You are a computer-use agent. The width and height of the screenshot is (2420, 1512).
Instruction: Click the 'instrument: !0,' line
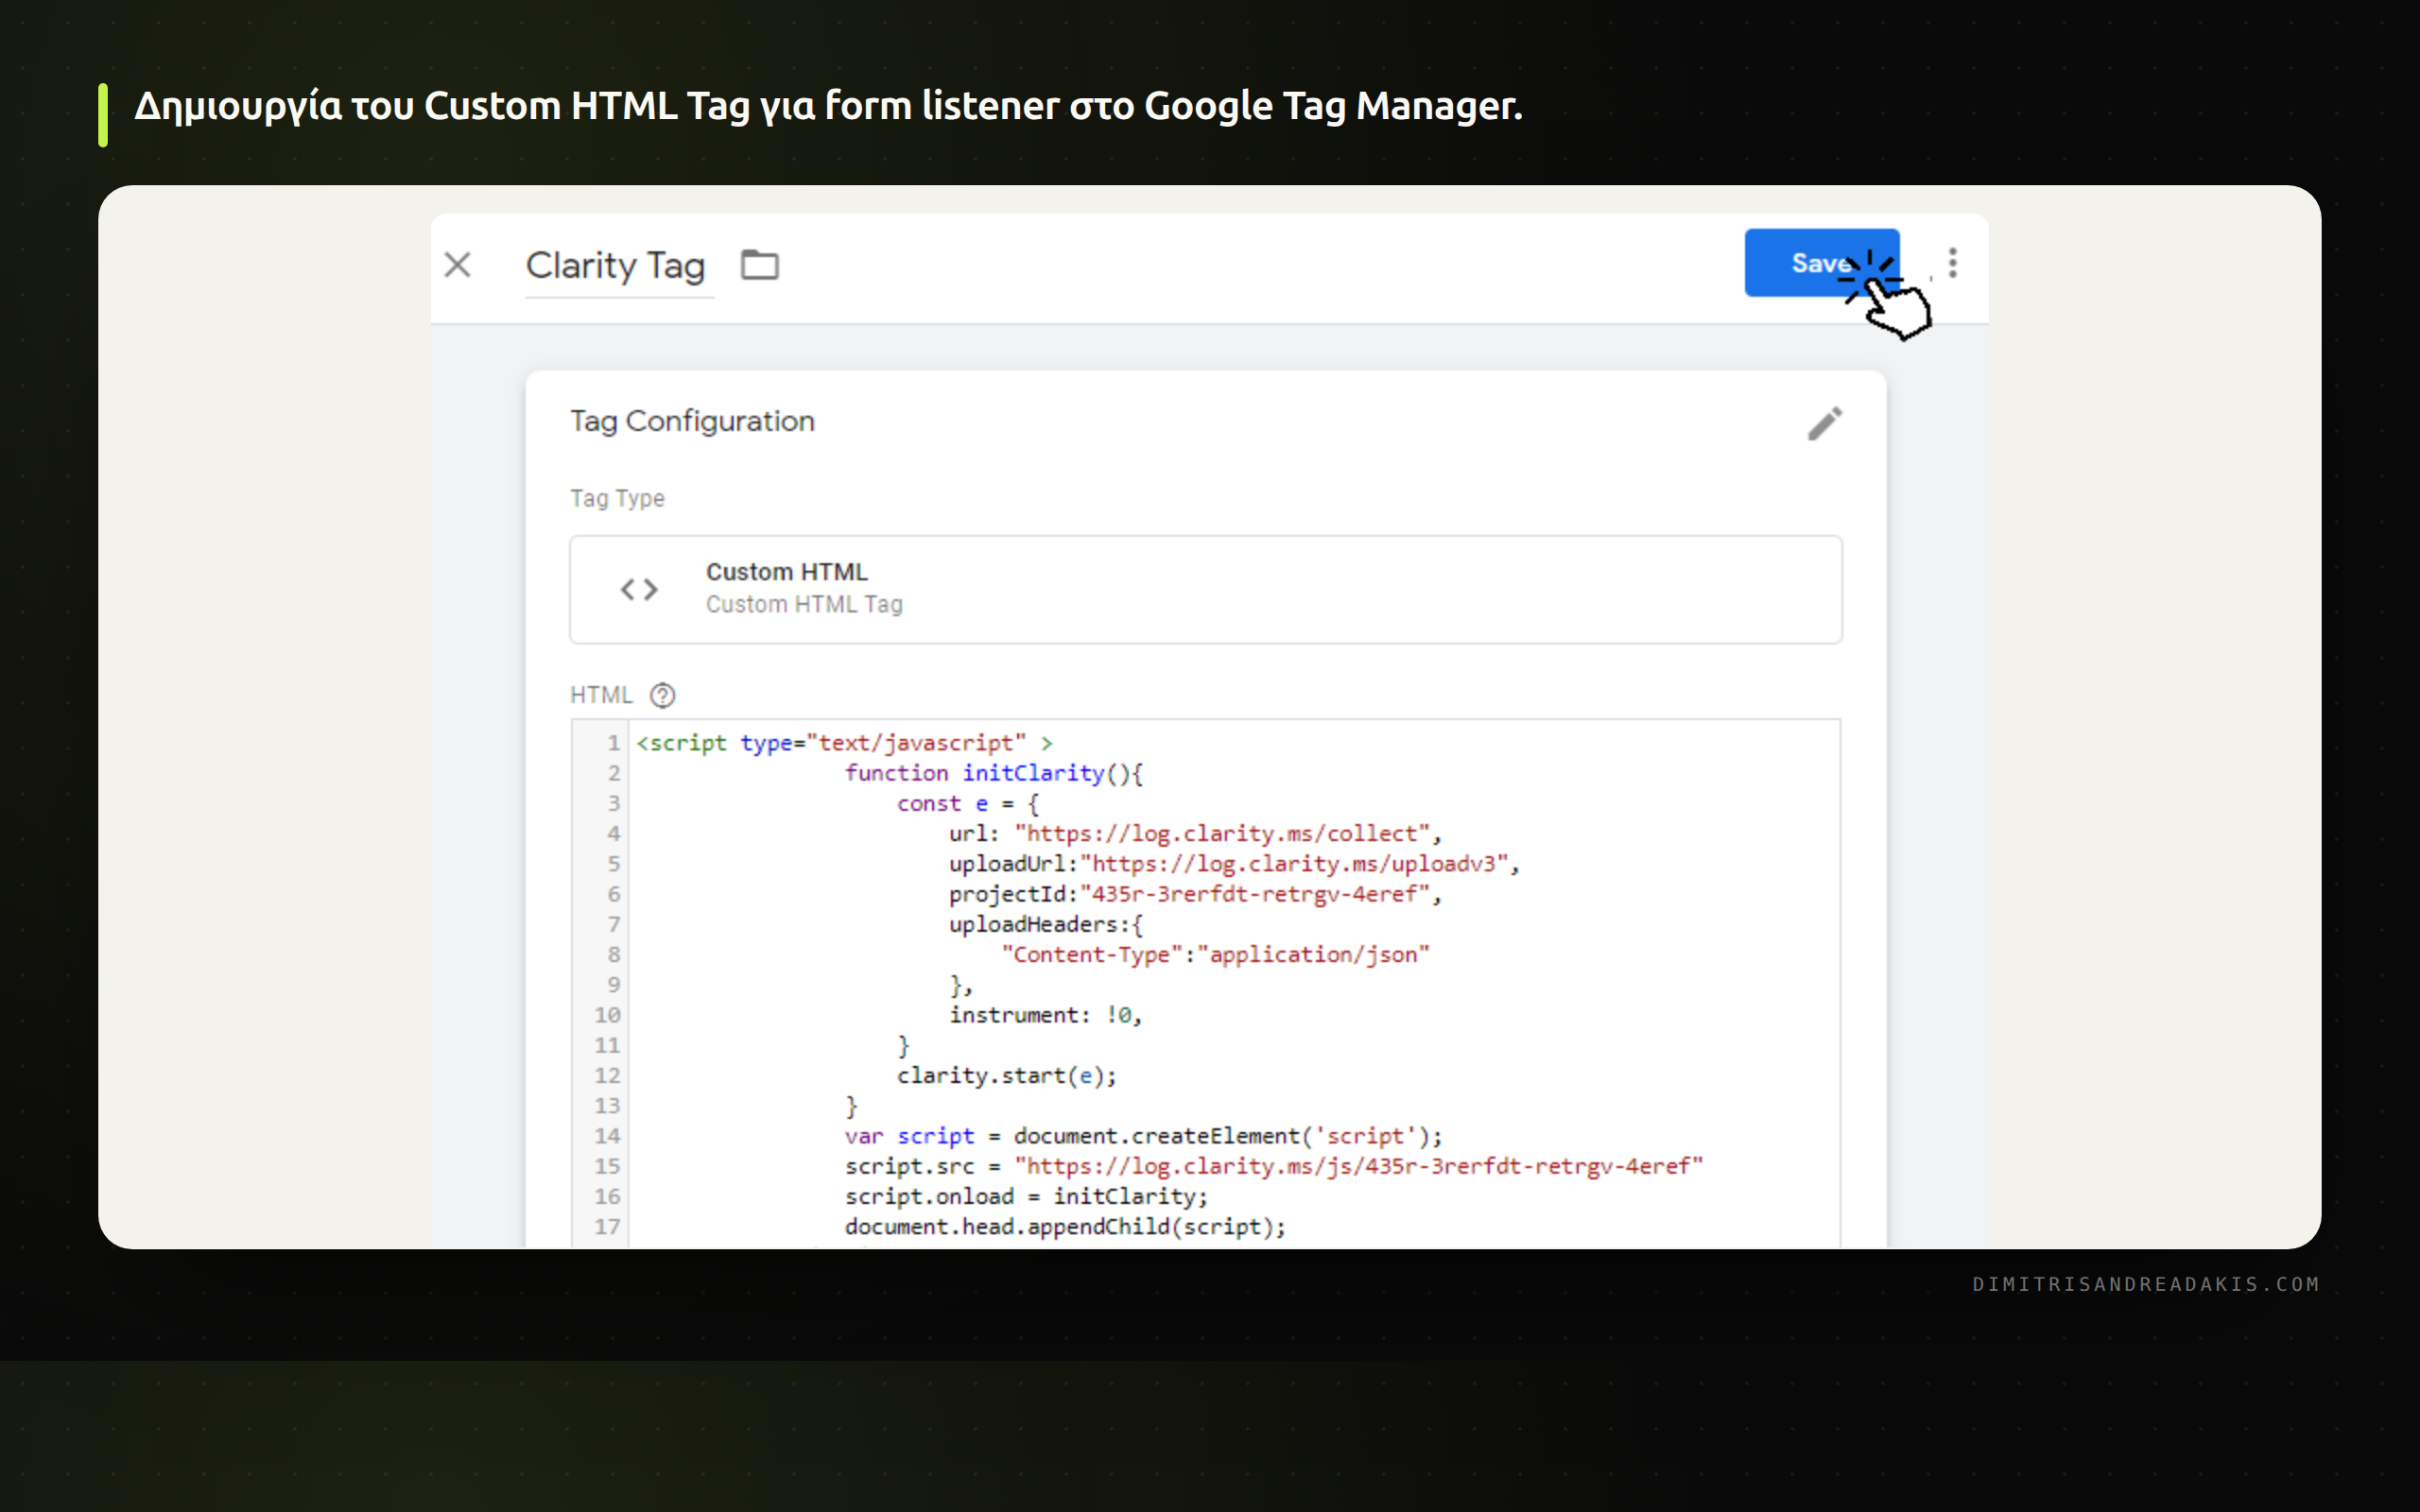tap(1045, 1015)
